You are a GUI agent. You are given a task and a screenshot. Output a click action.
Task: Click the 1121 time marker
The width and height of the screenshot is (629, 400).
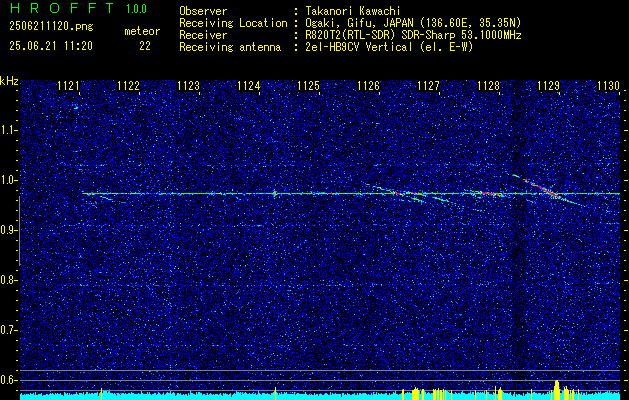coord(68,86)
